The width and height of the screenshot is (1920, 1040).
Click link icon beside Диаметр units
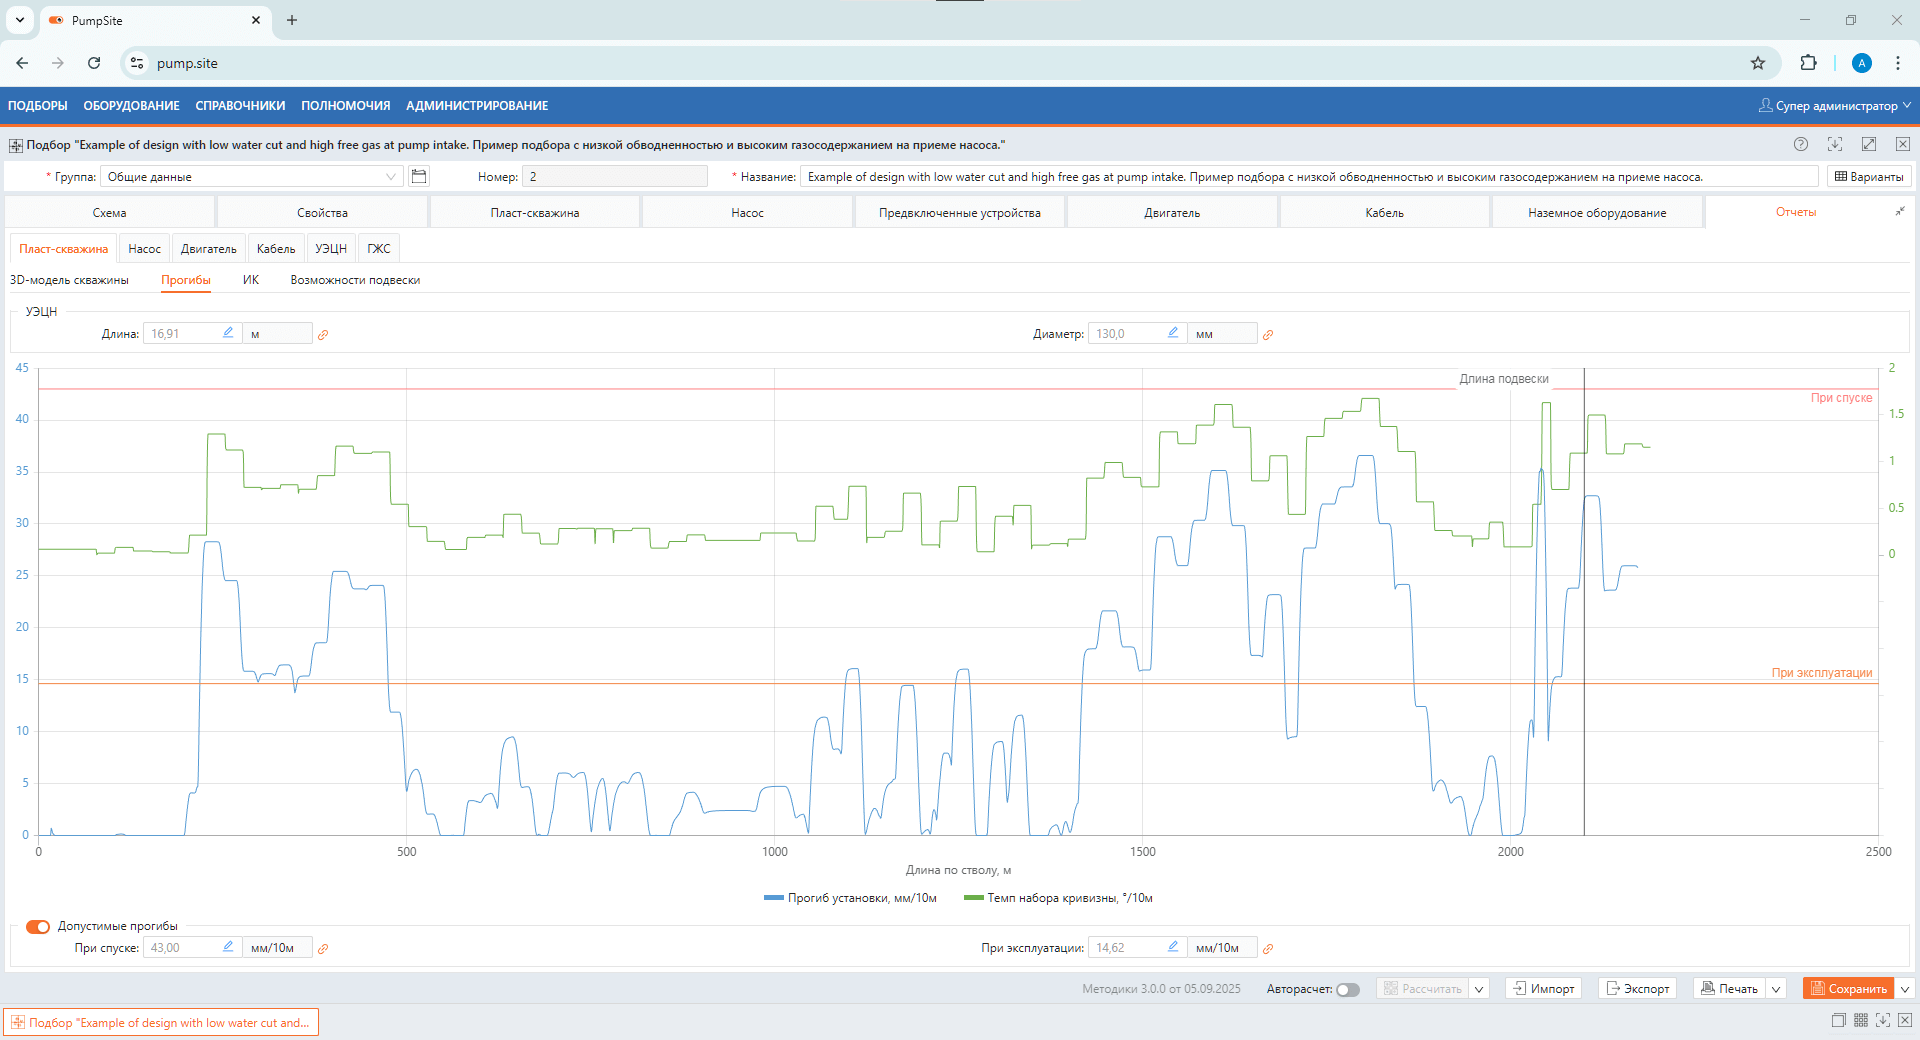(x=1268, y=335)
